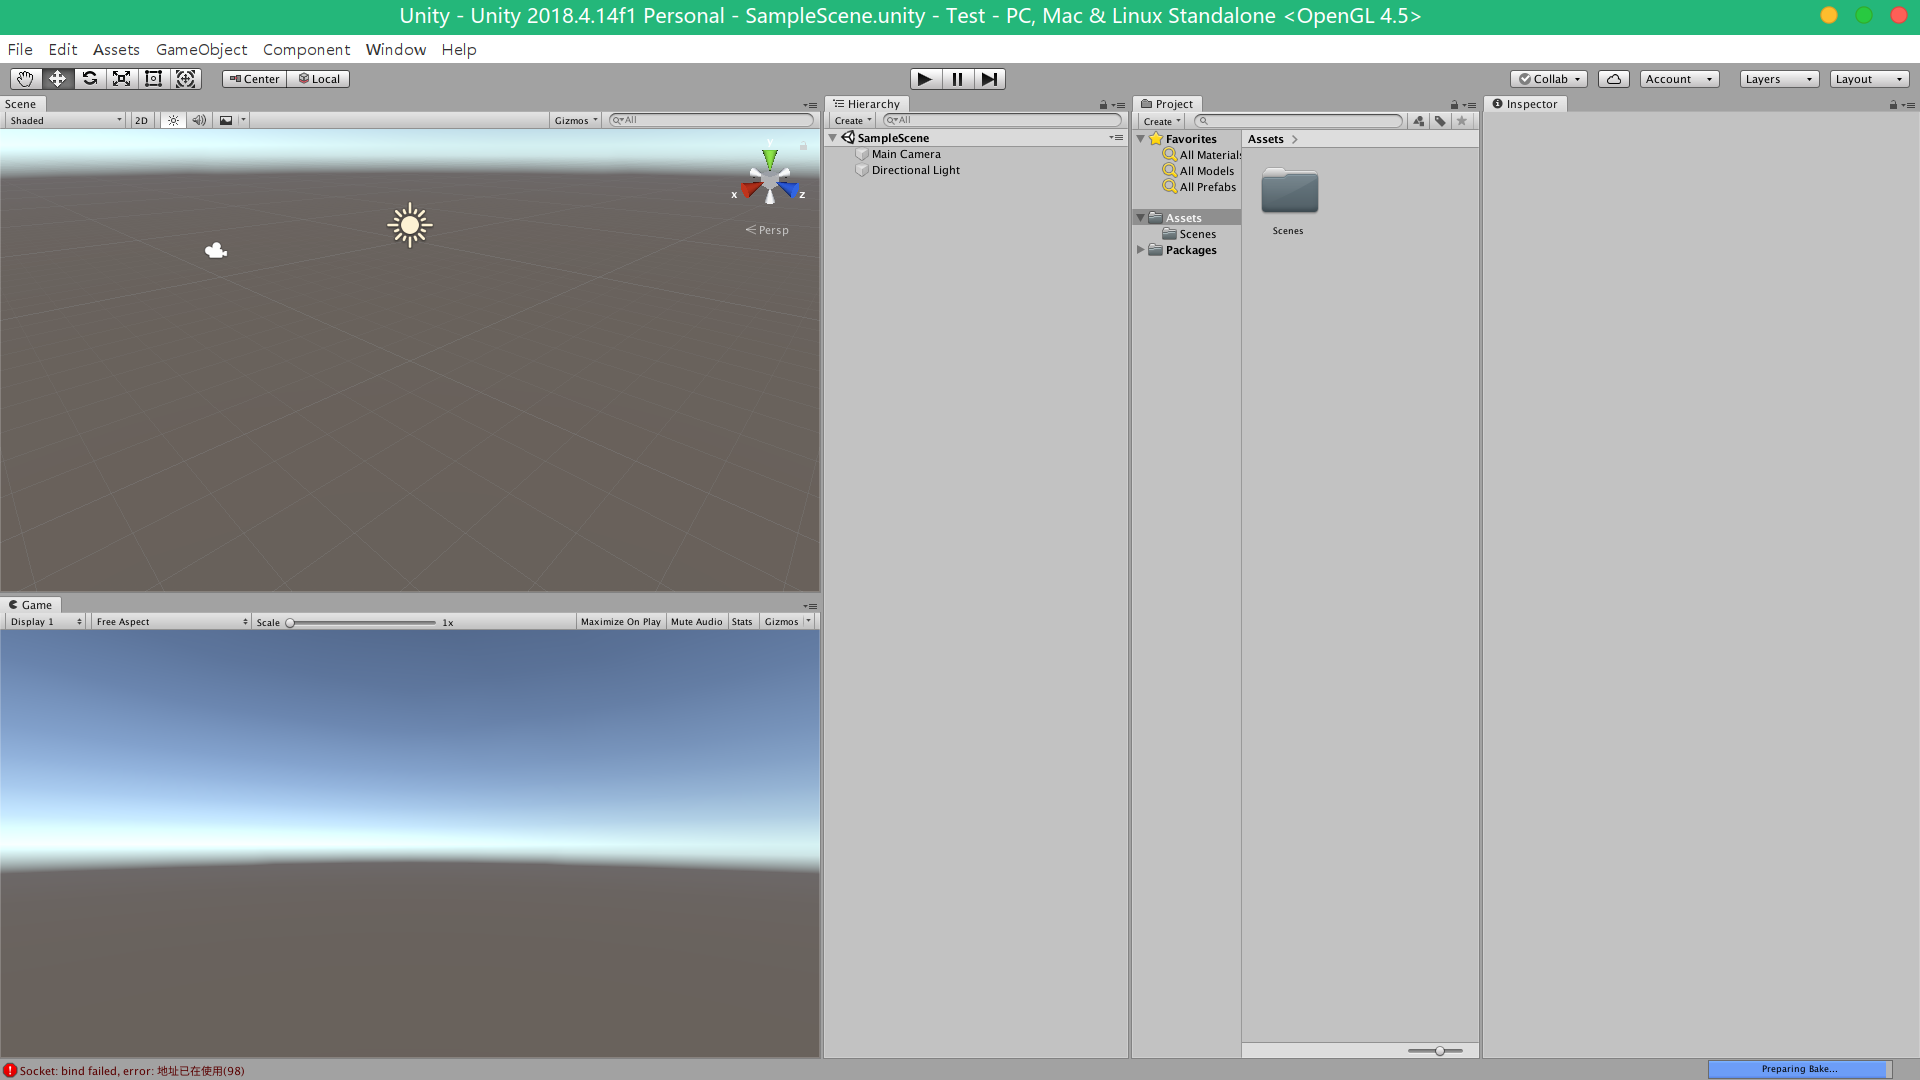Switch to the Inspector tab
The image size is (1920, 1080).
pos(1525,104)
